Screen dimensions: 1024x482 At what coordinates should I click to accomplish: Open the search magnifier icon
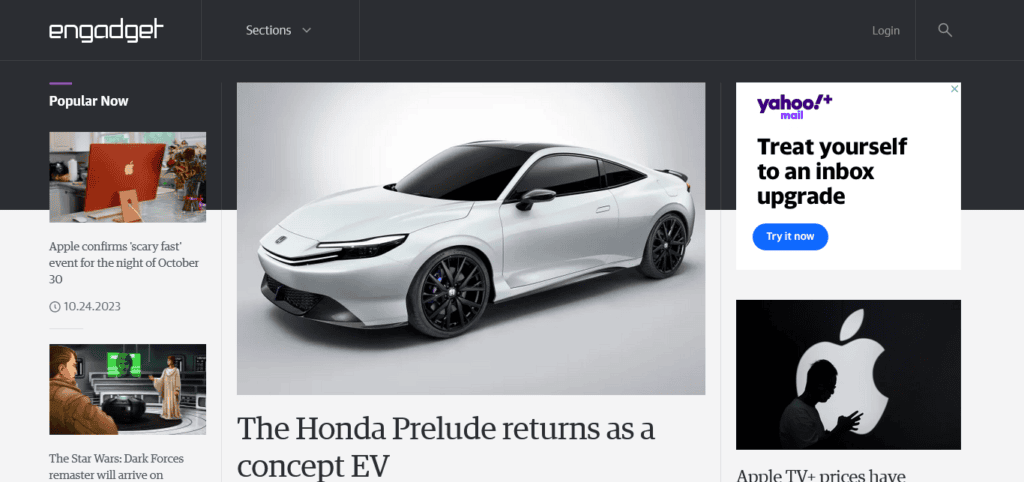[945, 30]
